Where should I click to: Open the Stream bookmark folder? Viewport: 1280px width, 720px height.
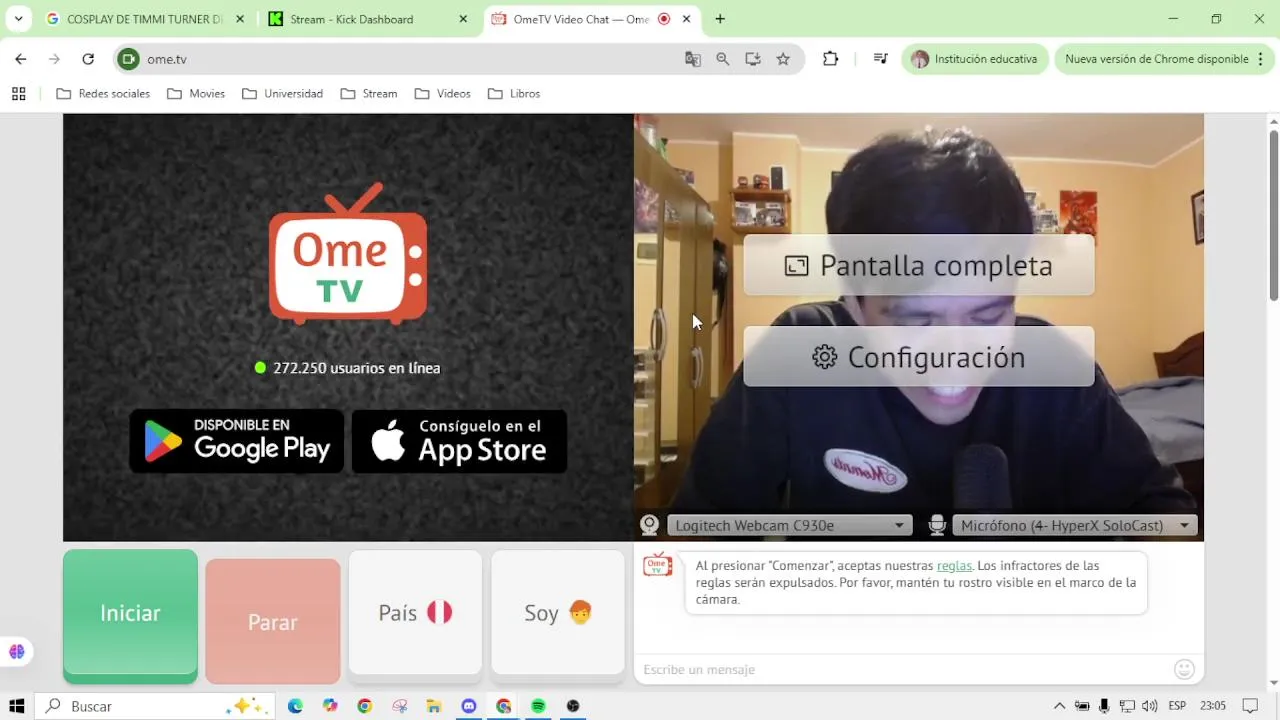click(x=369, y=94)
